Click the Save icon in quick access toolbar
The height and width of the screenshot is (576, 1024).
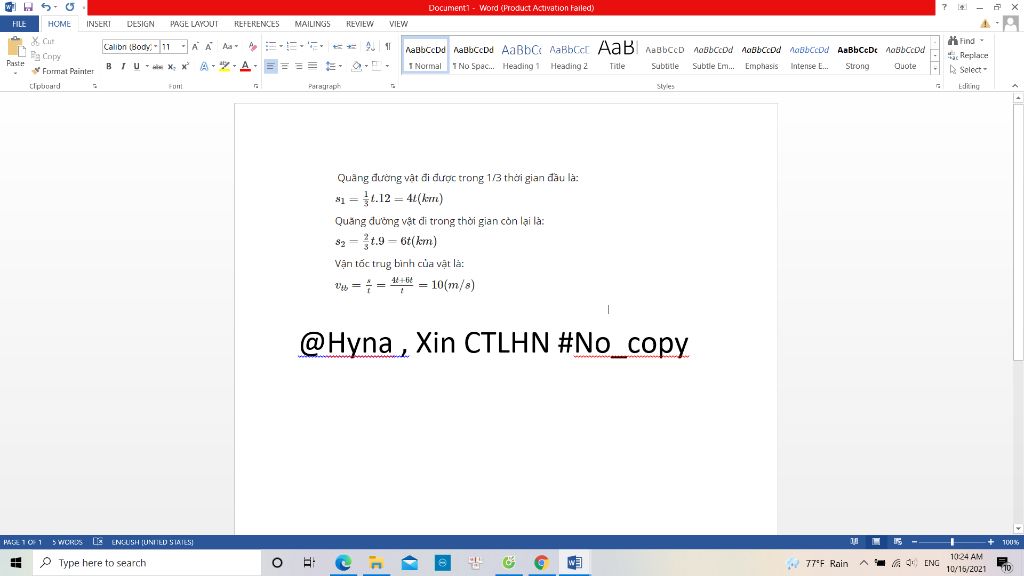coord(28,7)
